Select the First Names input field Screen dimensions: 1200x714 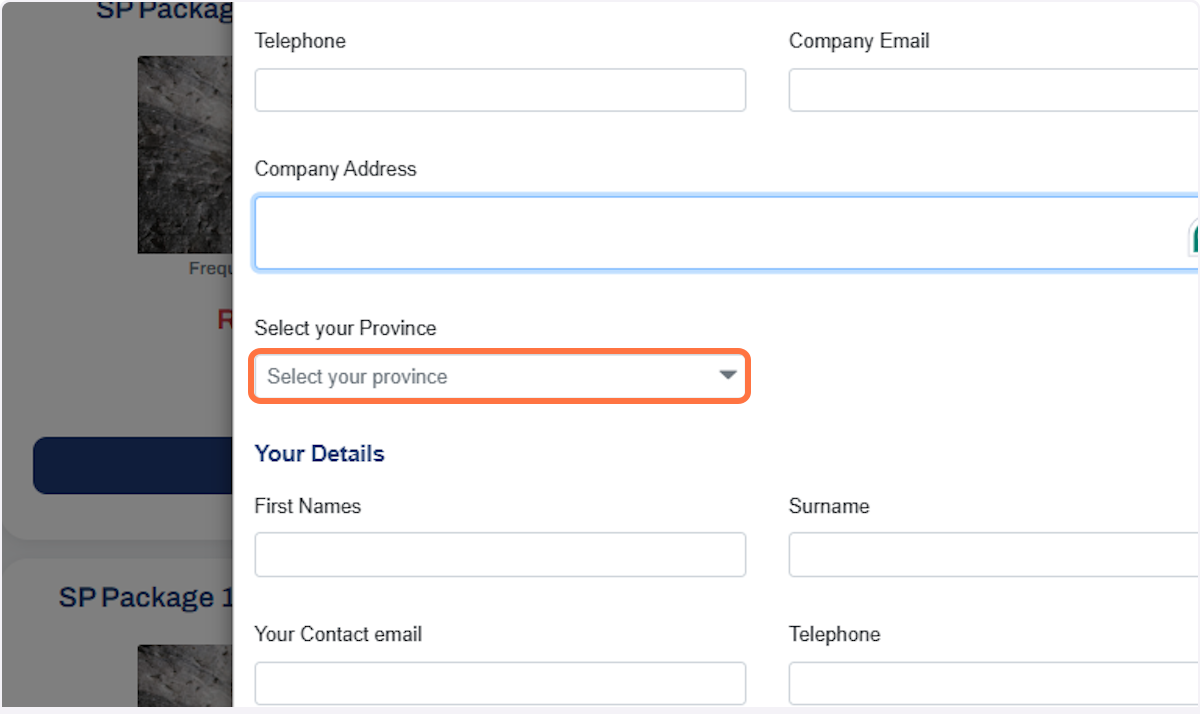click(500, 554)
